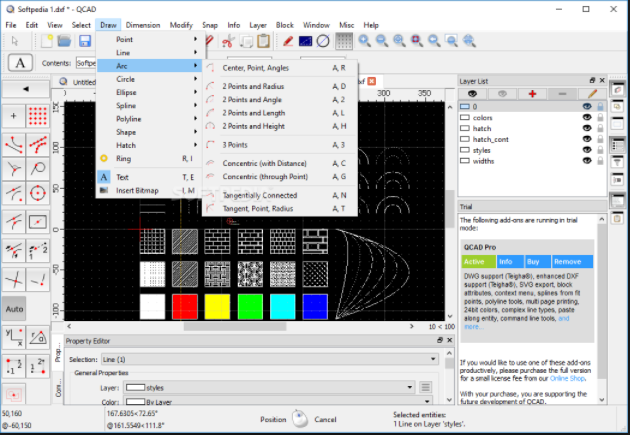
Task: Toggle visibility of hatch layer
Action: (x=587, y=128)
